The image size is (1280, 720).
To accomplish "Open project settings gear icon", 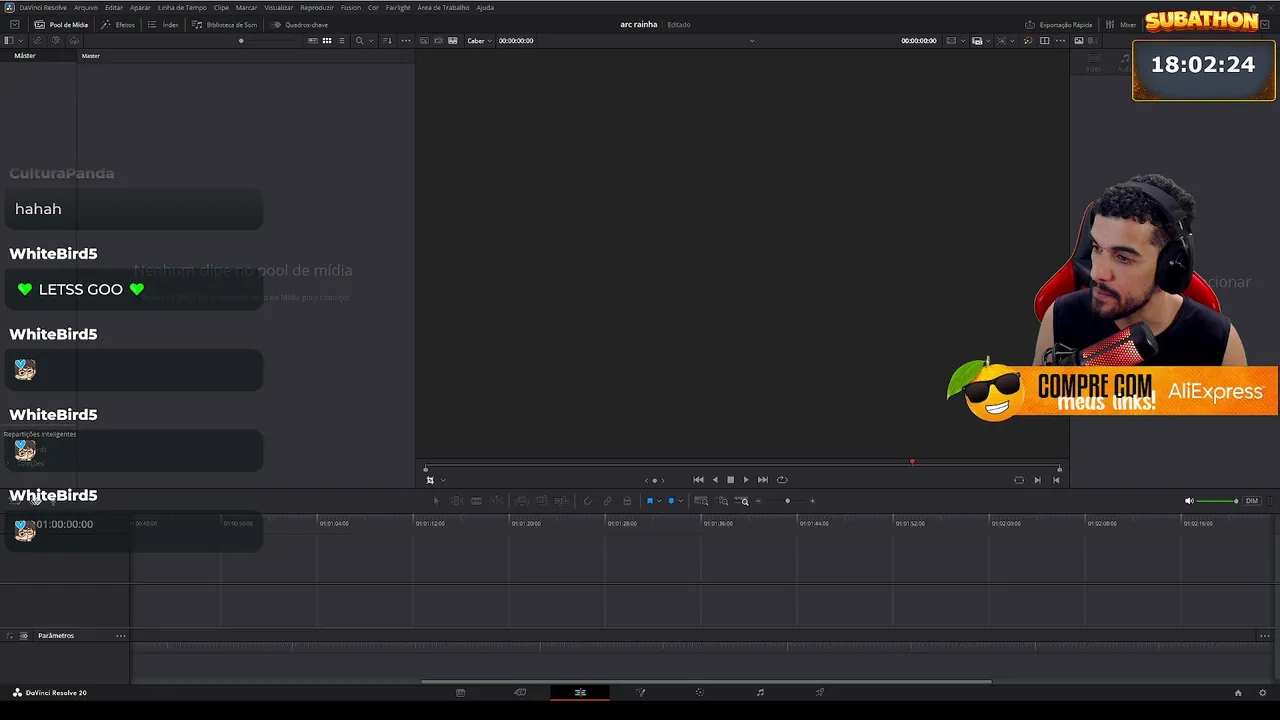I will 1263,692.
